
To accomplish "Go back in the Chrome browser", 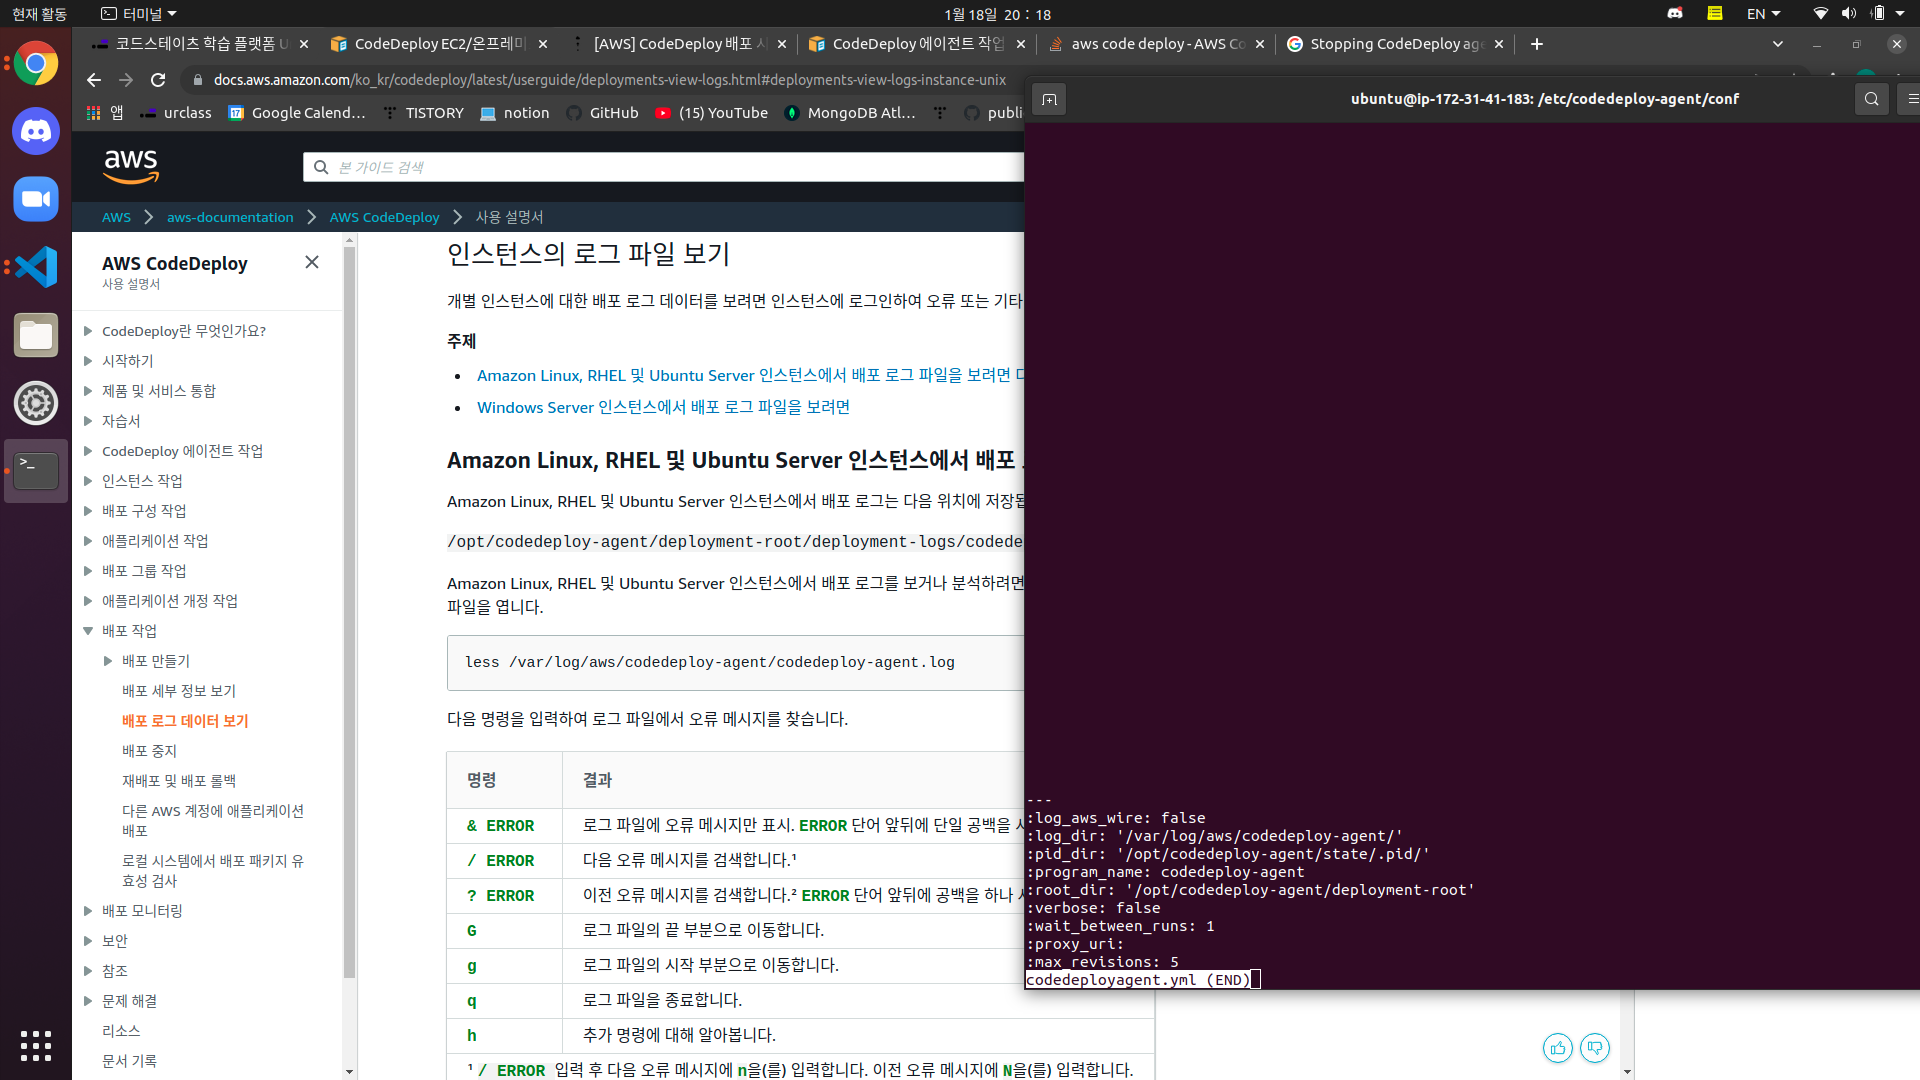I will [94, 80].
